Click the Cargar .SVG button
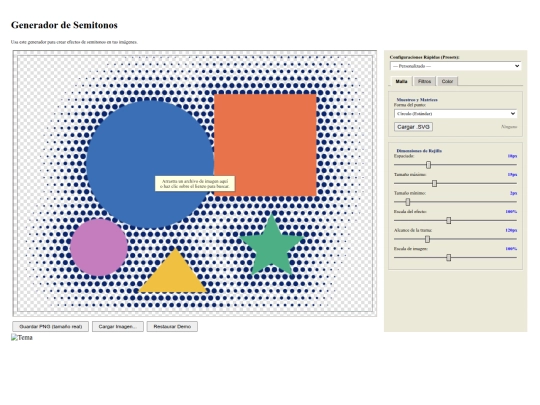The height and width of the screenshot is (405, 540). click(413, 127)
